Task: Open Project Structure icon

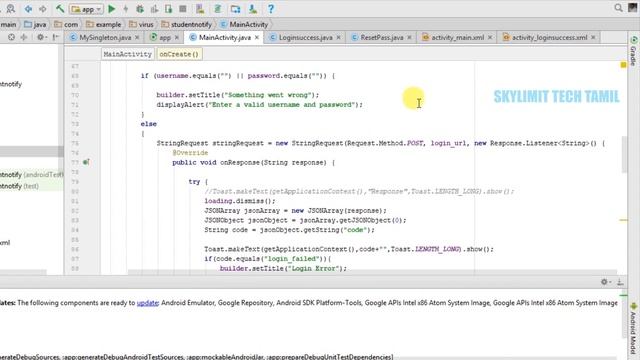Action: click(x=236, y=9)
